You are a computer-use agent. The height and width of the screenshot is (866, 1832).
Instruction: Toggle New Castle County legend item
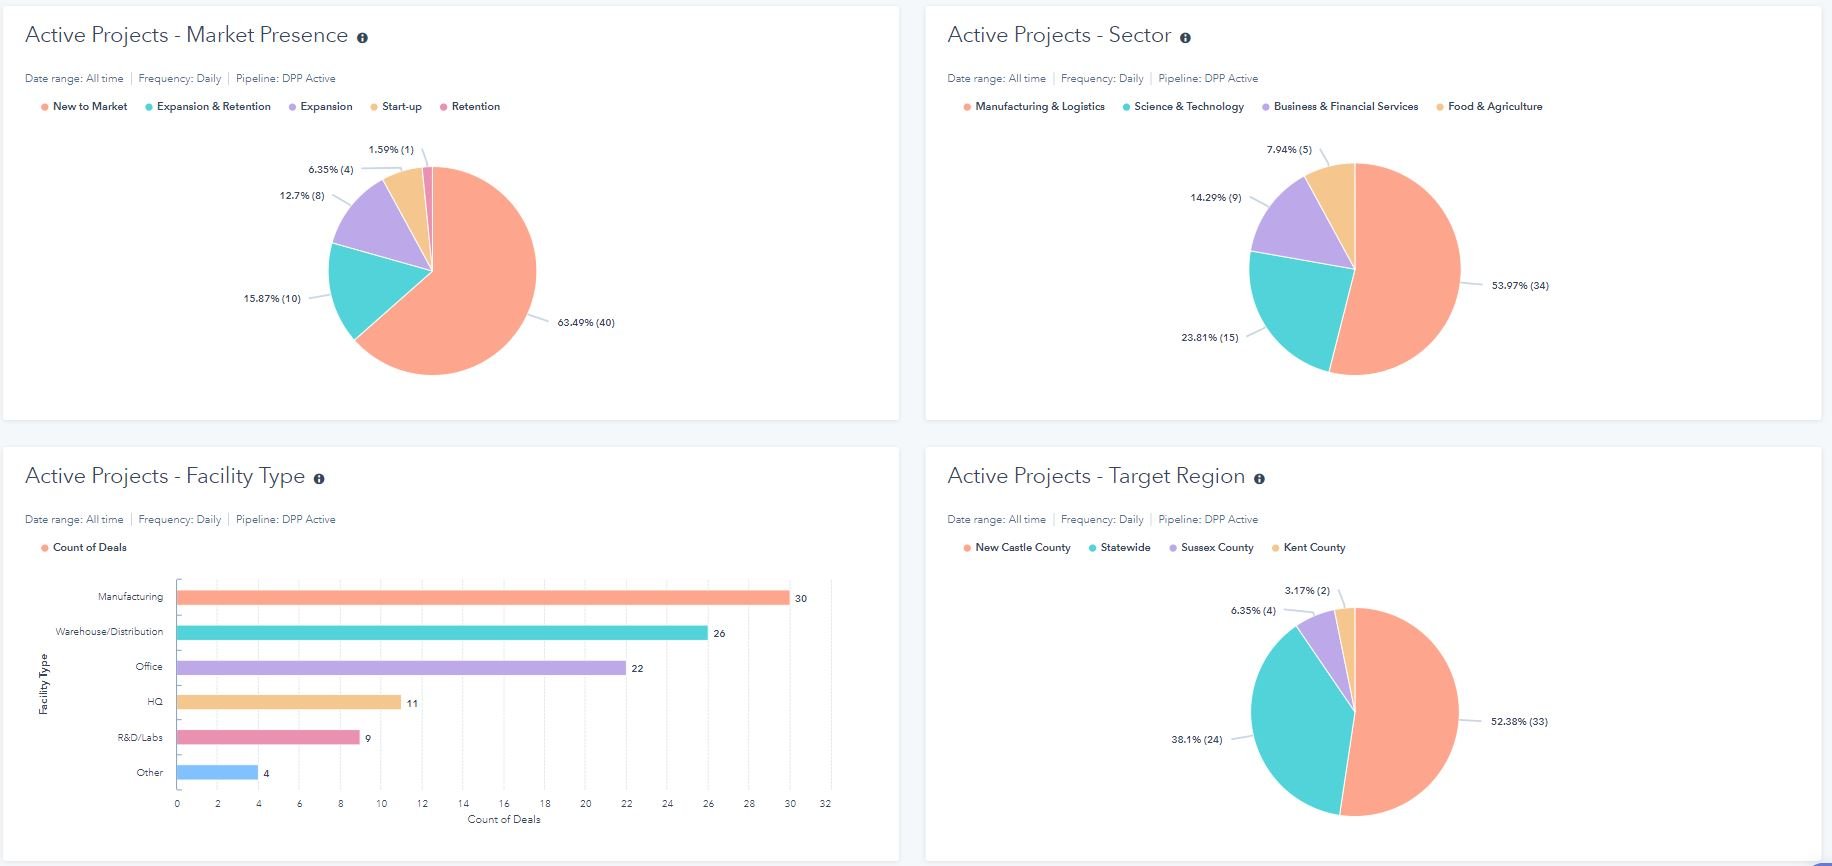tap(1017, 548)
